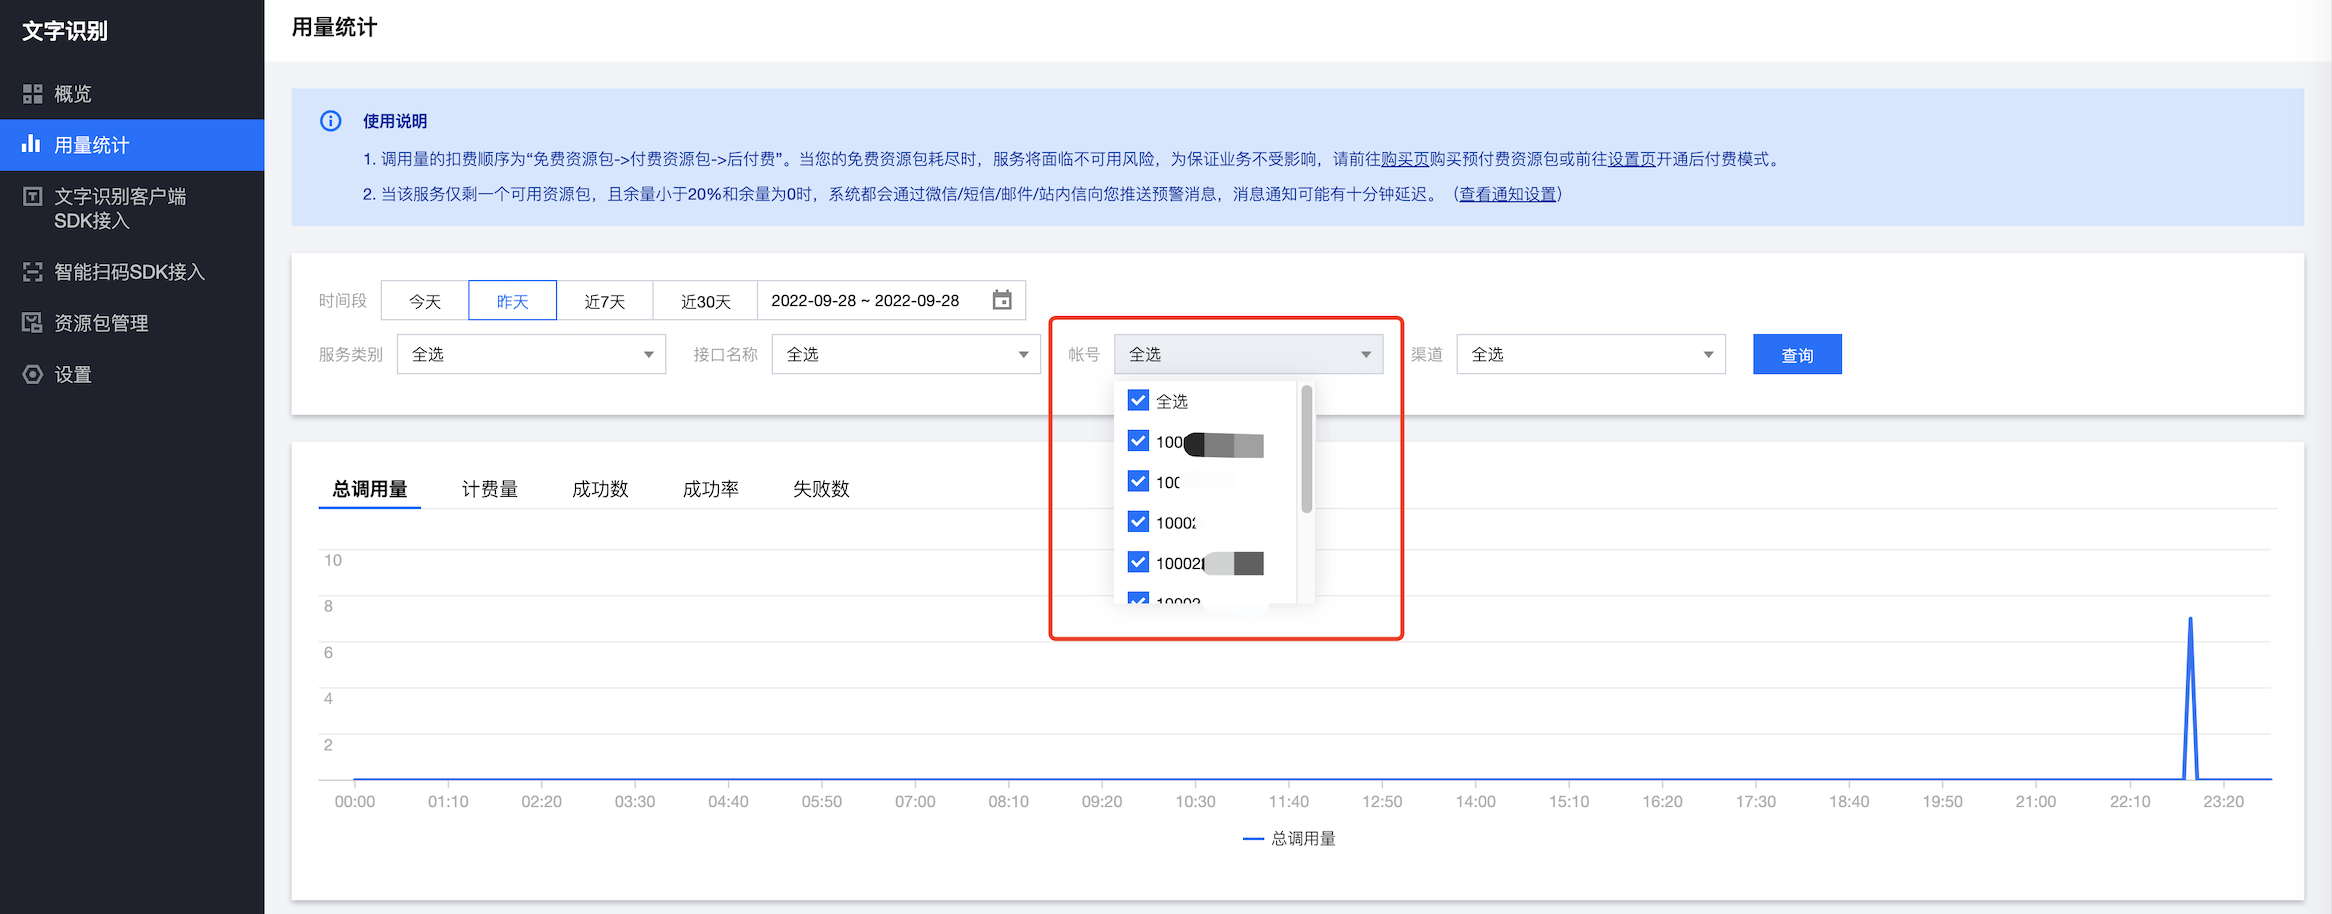Image resolution: width=2332 pixels, height=914 pixels.
Task: Click the 设置 gear icon in sidebar
Action: [x=33, y=374]
